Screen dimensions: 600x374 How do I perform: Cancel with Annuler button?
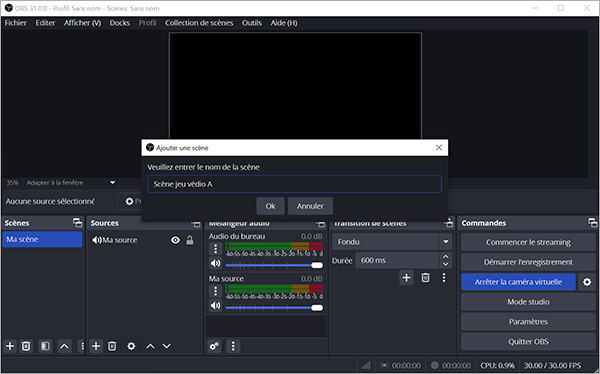click(x=310, y=206)
